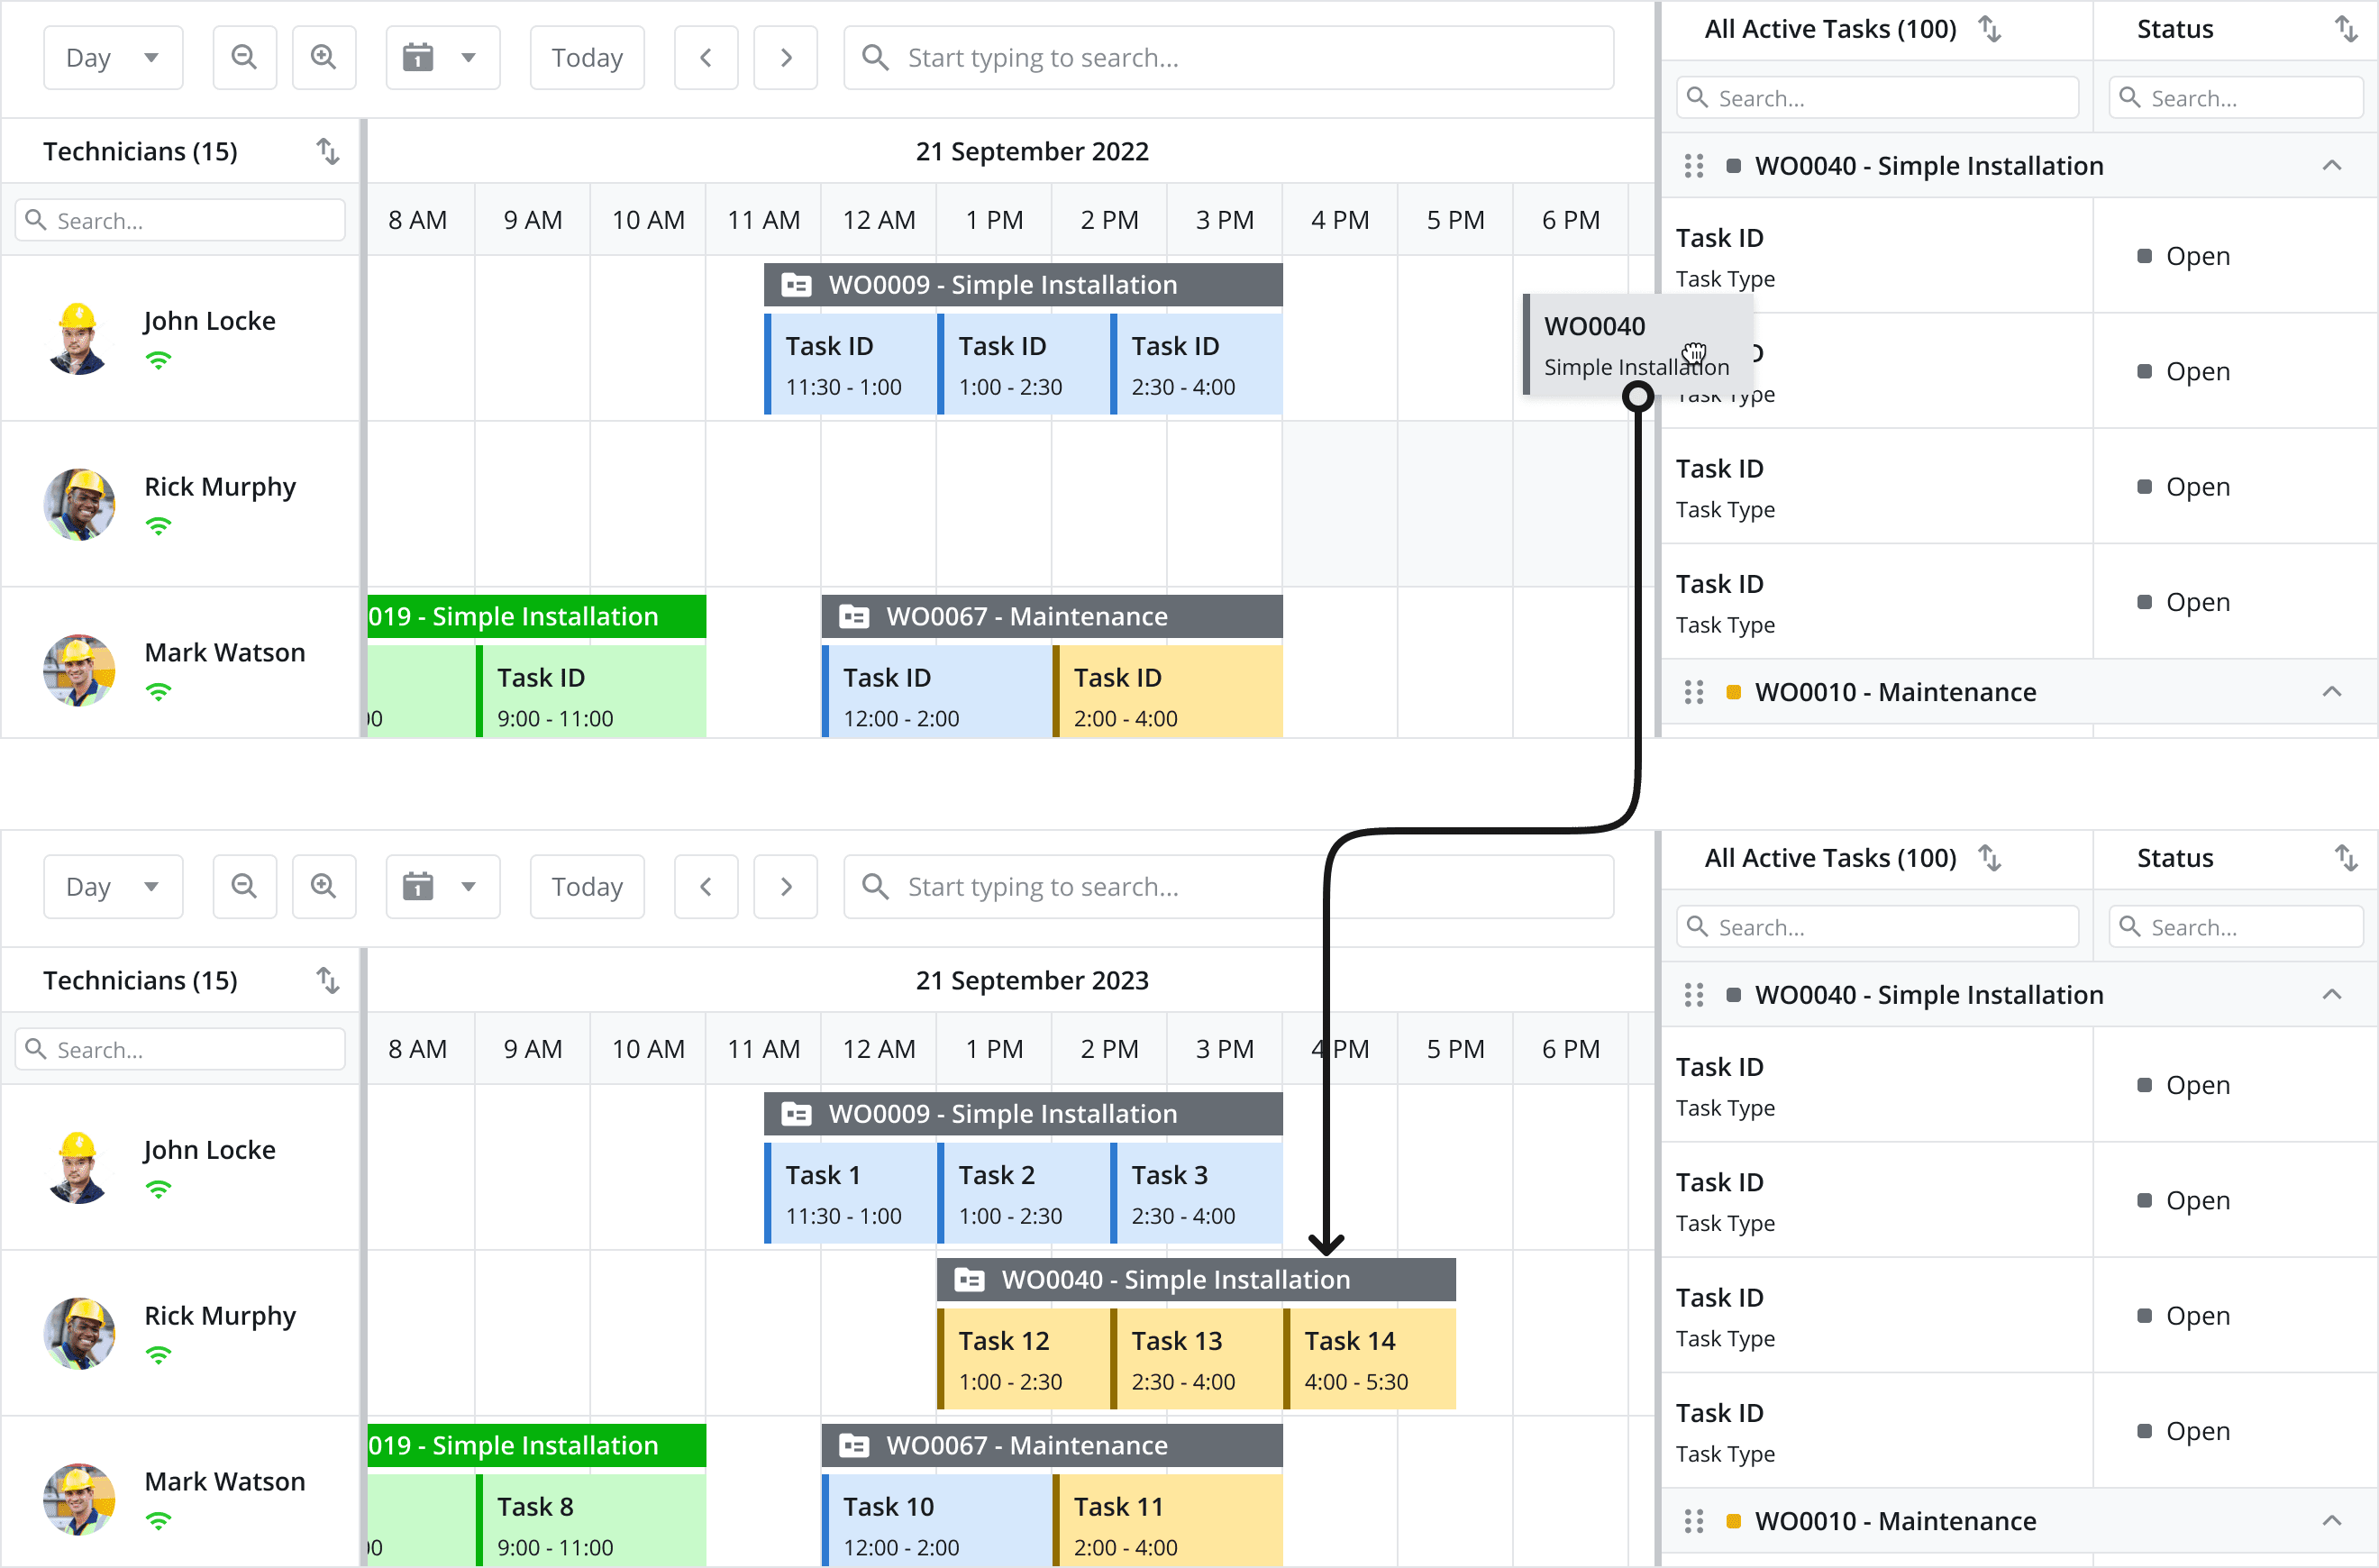Viewport: 2379px width, 1568px height.
Task: Open Day view dropdown in top scheduler
Action: pos(113,57)
